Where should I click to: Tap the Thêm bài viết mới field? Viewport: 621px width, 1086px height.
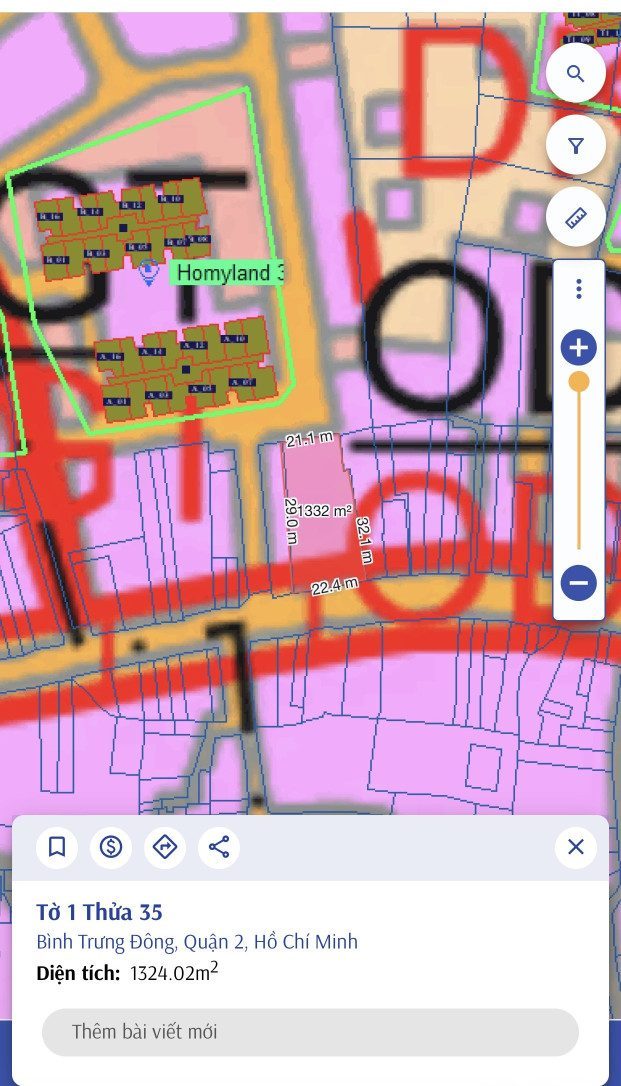click(310, 1032)
